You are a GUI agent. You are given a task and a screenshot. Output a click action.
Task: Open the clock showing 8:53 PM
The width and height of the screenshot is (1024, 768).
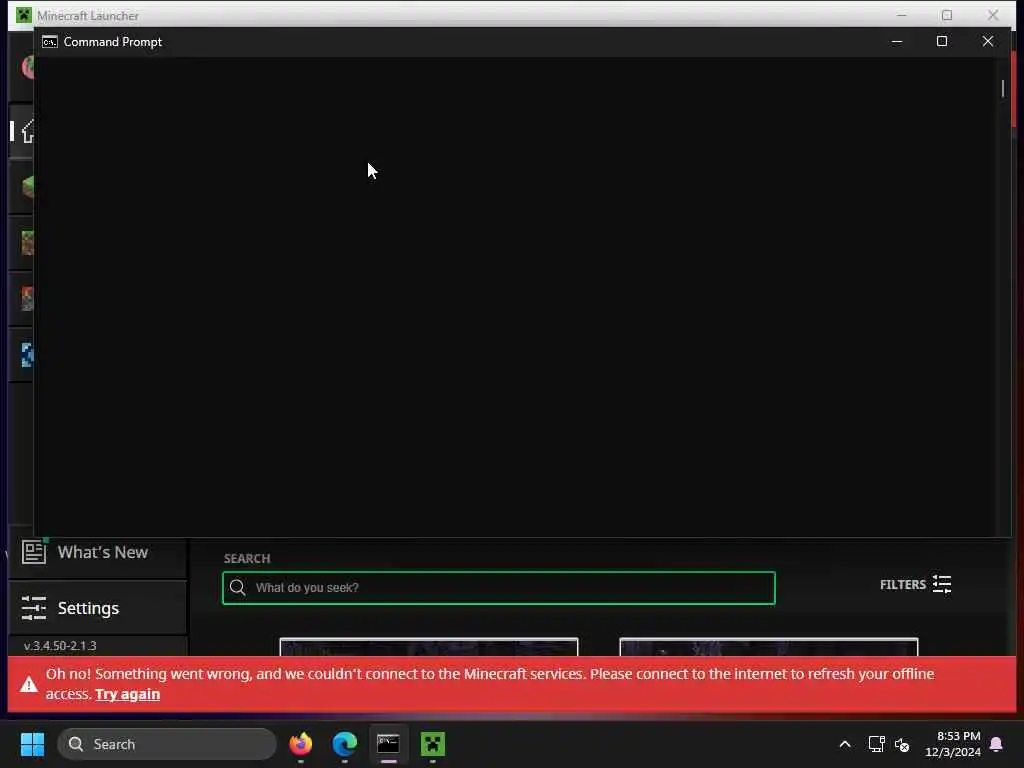pyautogui.click(x=952, y=744)
